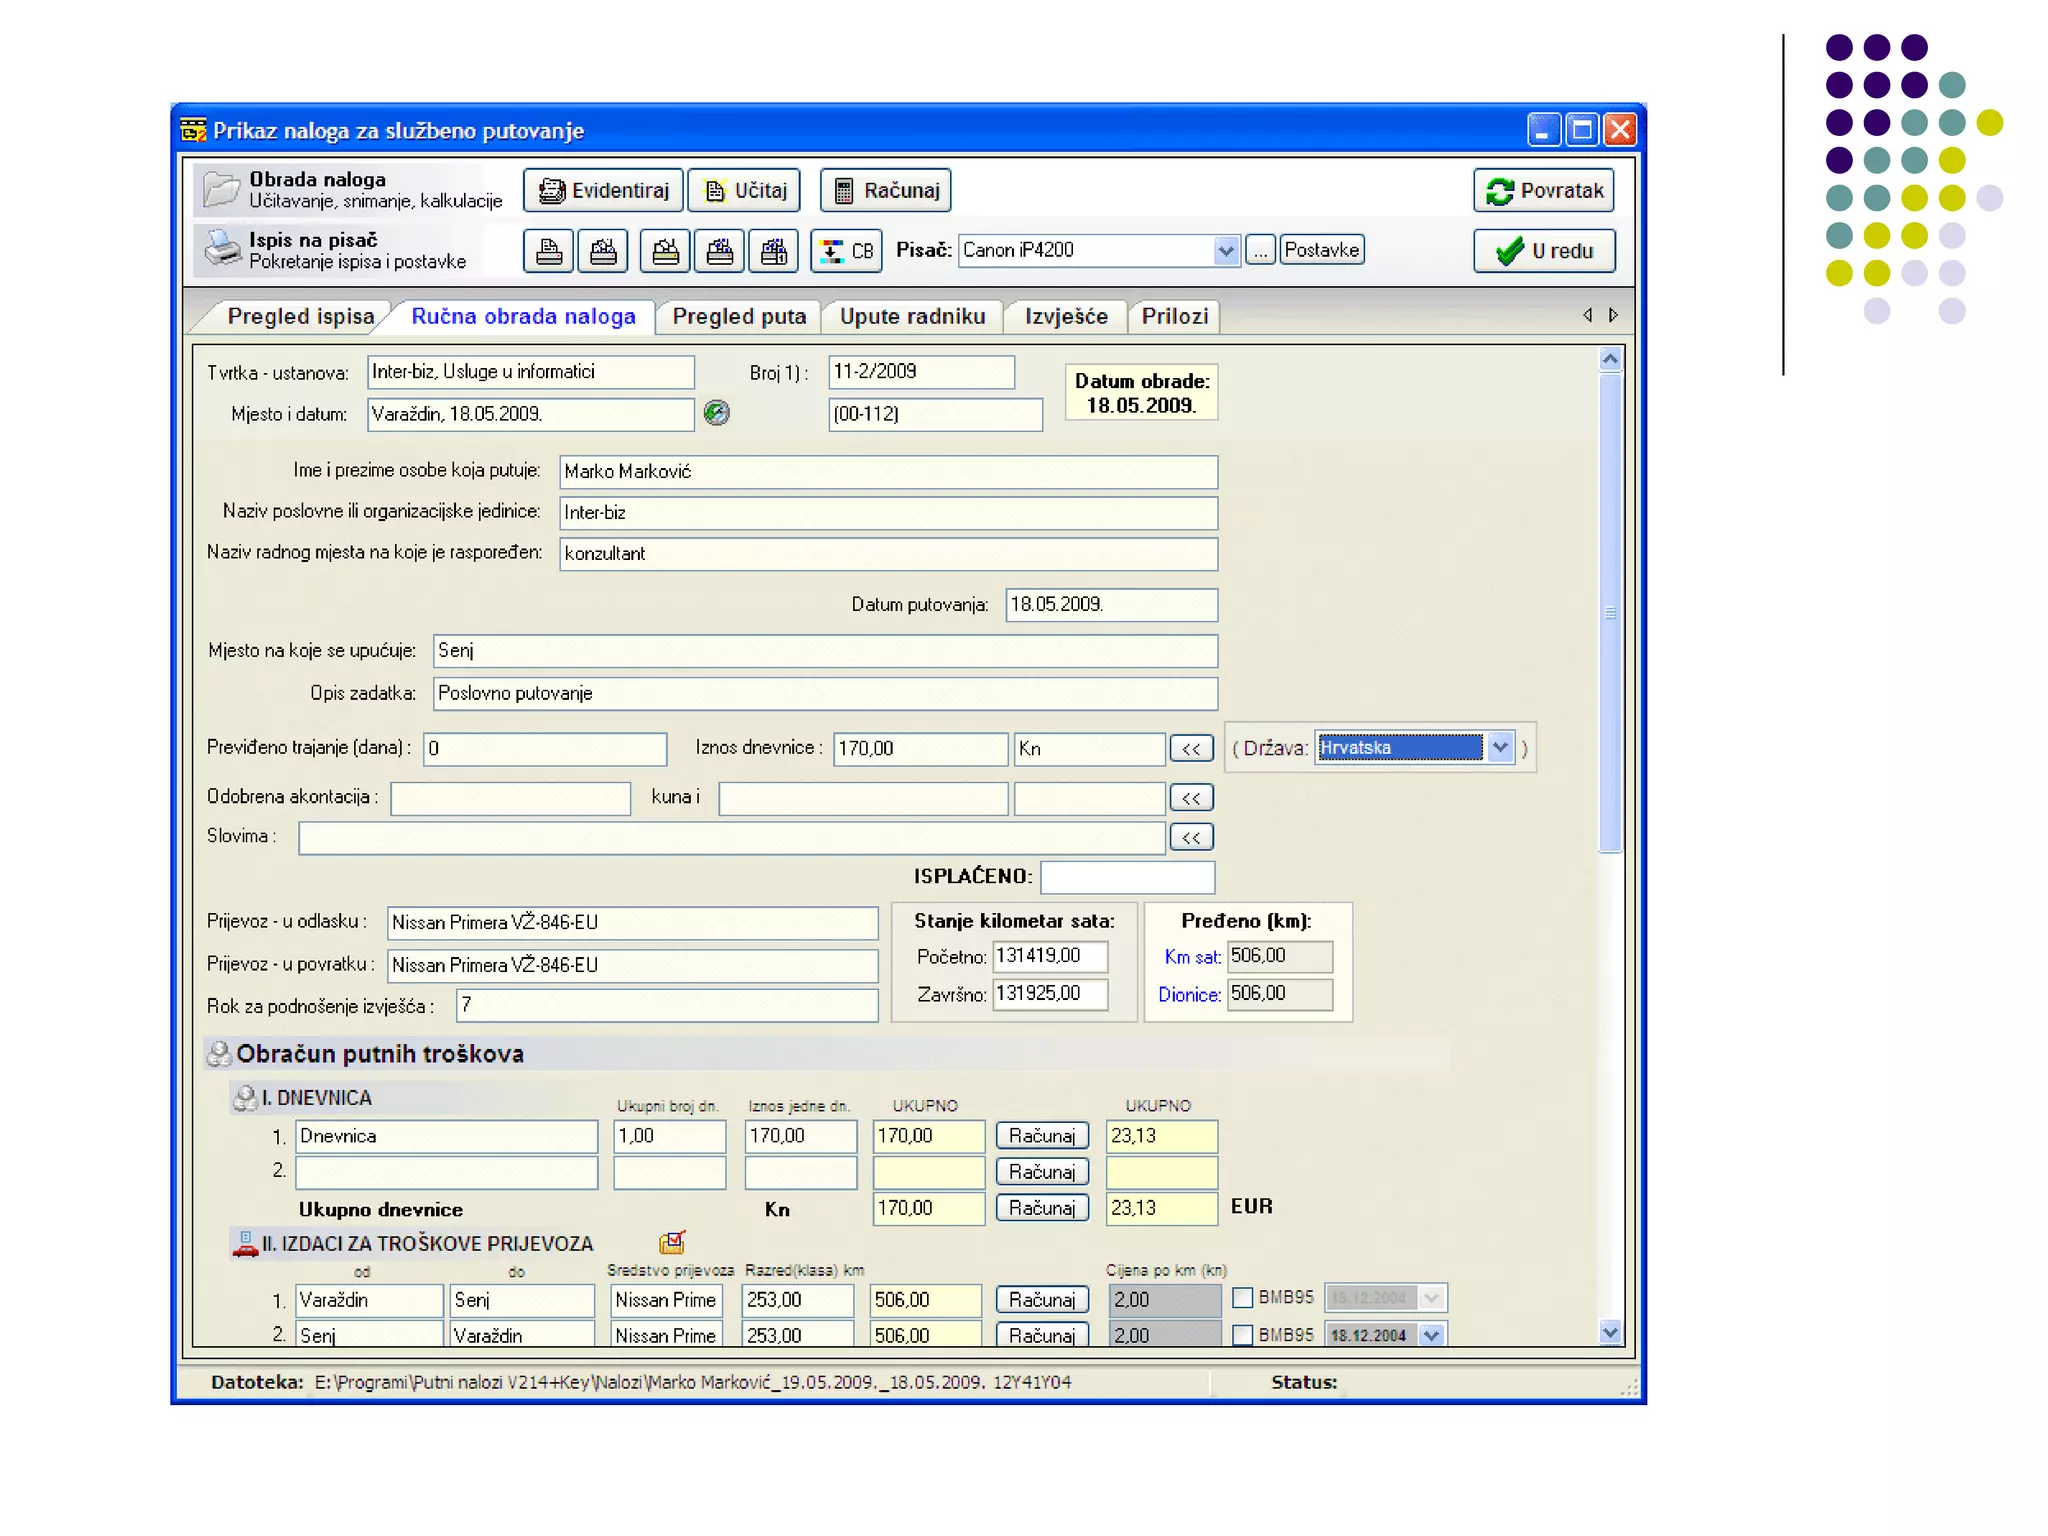Switch to the Pregled puta tab
Image resolution: width=2048 pixels, height=1536 pixels.
tap(738, 316)
